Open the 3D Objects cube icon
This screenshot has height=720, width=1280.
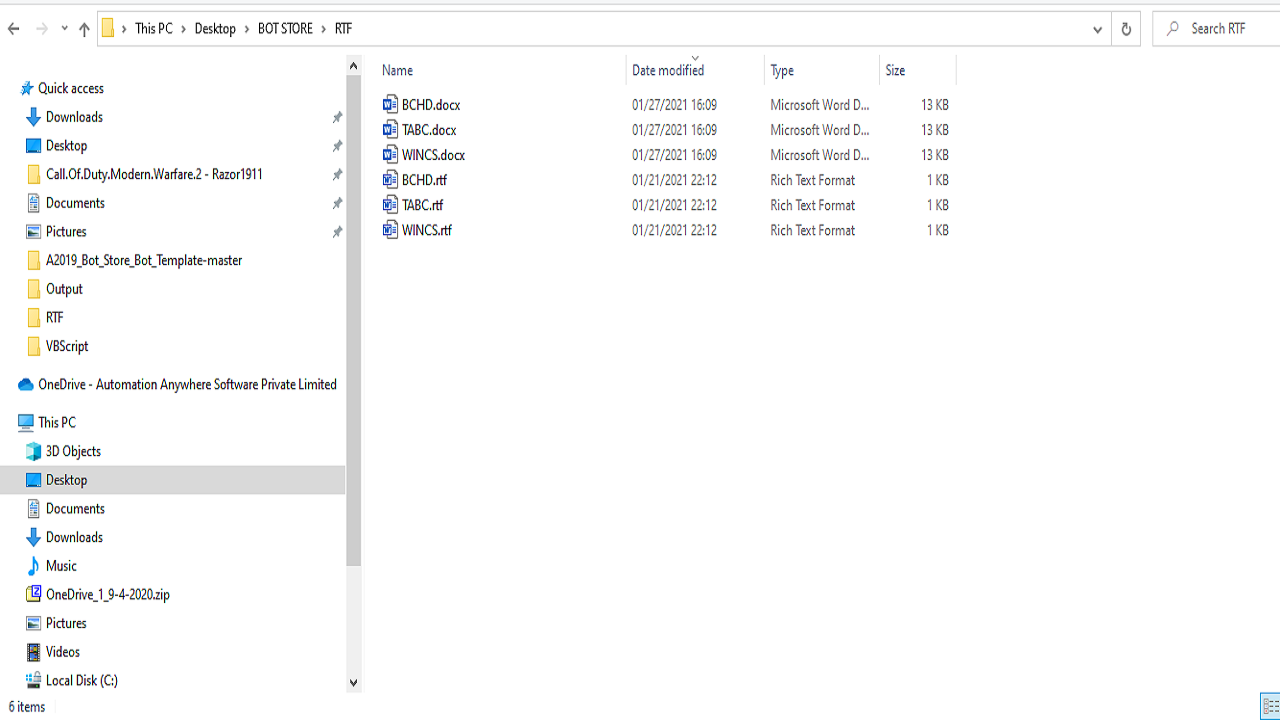coord(34,451)
